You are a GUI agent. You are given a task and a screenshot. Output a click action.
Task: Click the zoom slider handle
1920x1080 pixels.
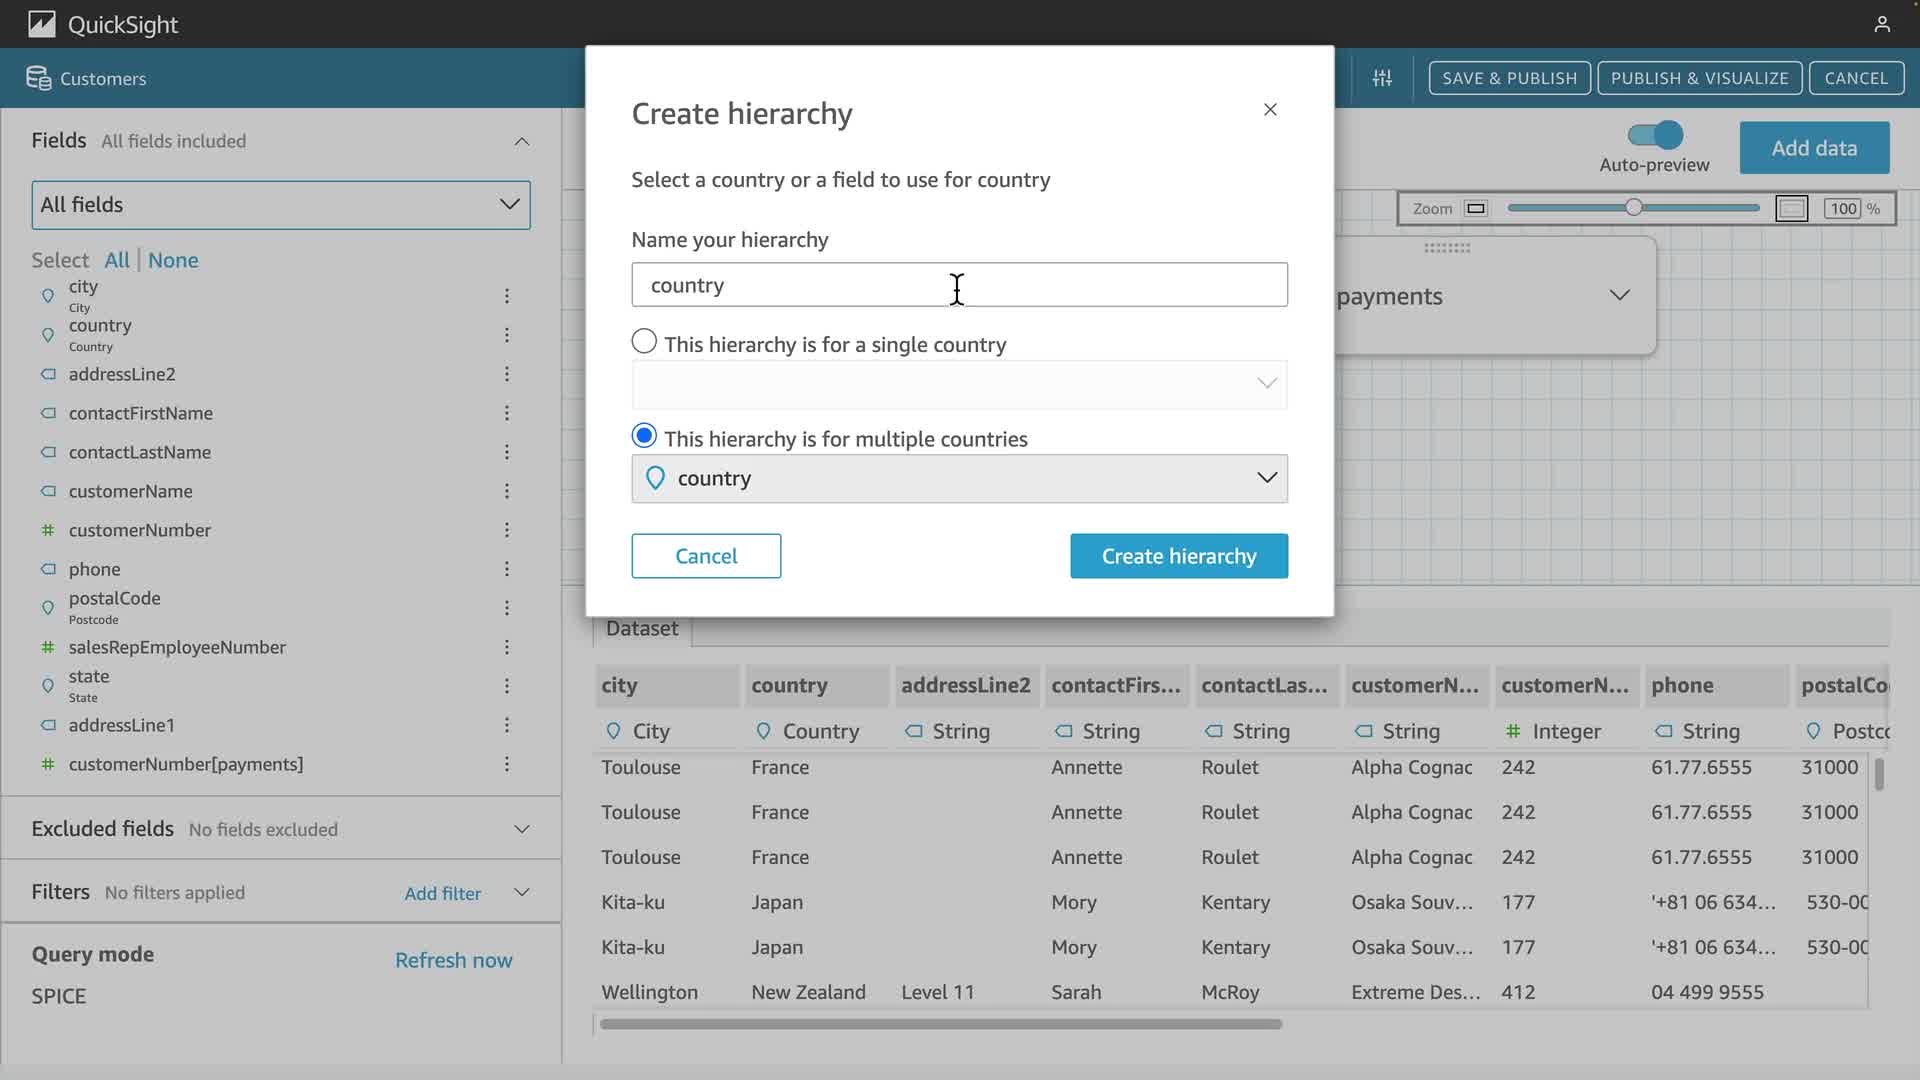1633,208
